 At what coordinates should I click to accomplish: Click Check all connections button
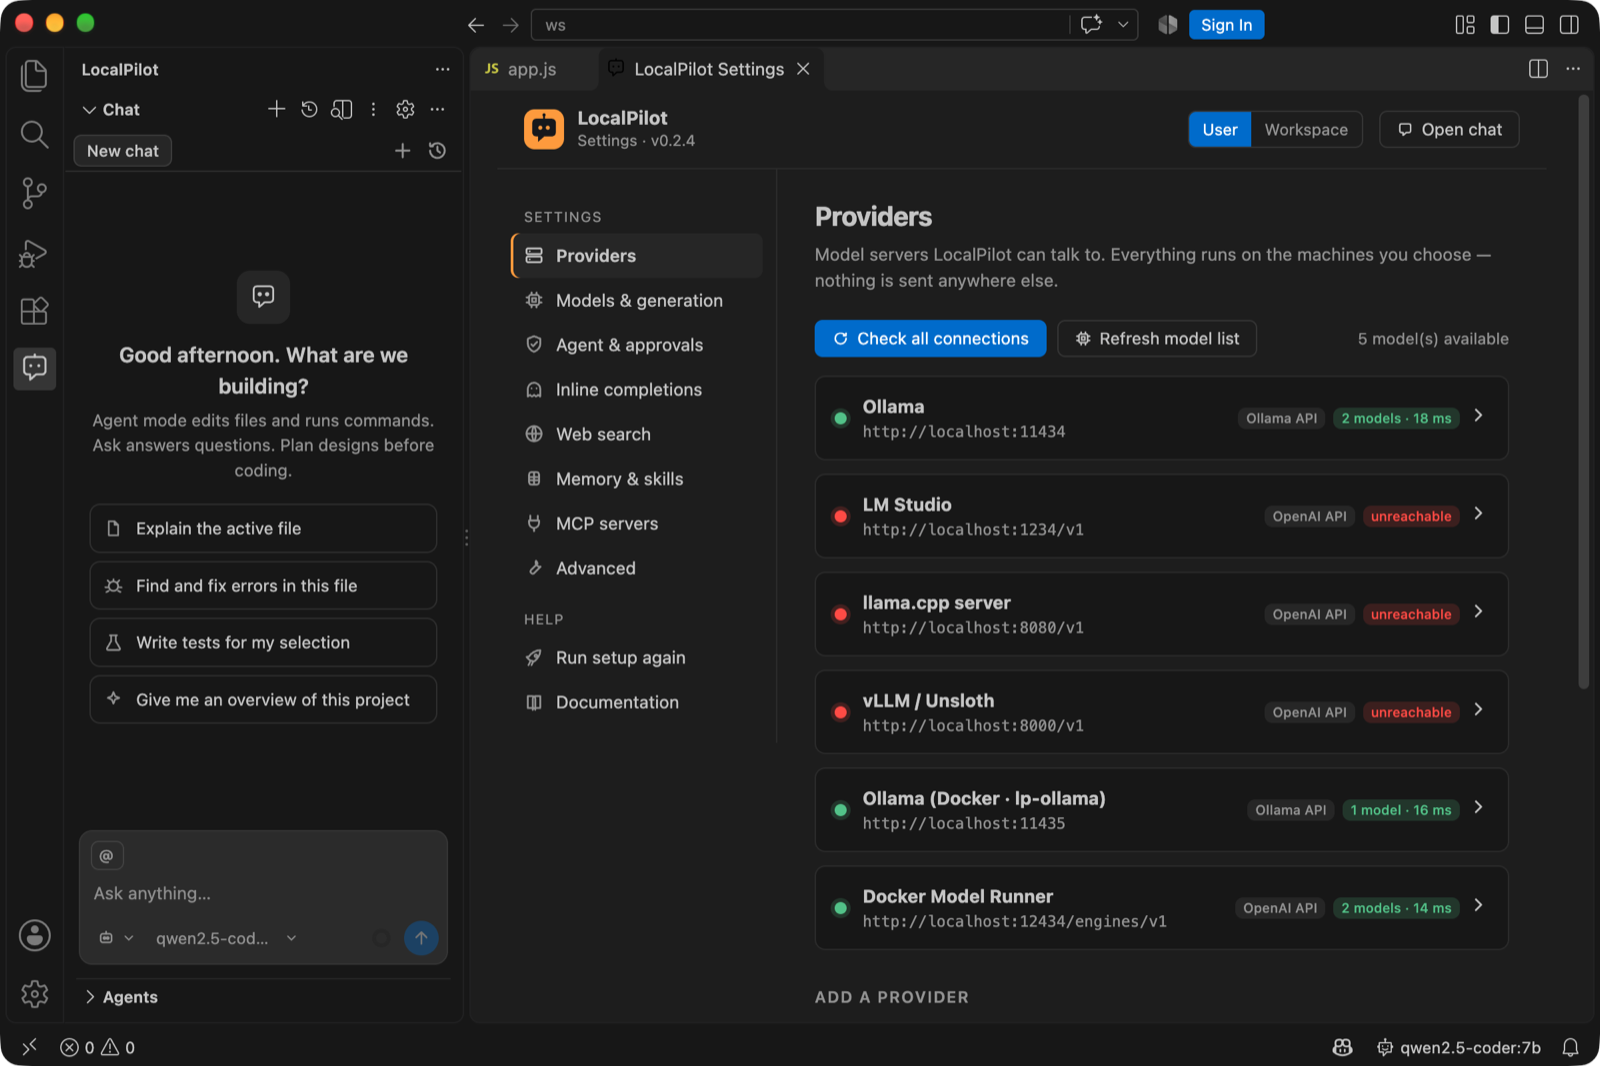point(930,339)
